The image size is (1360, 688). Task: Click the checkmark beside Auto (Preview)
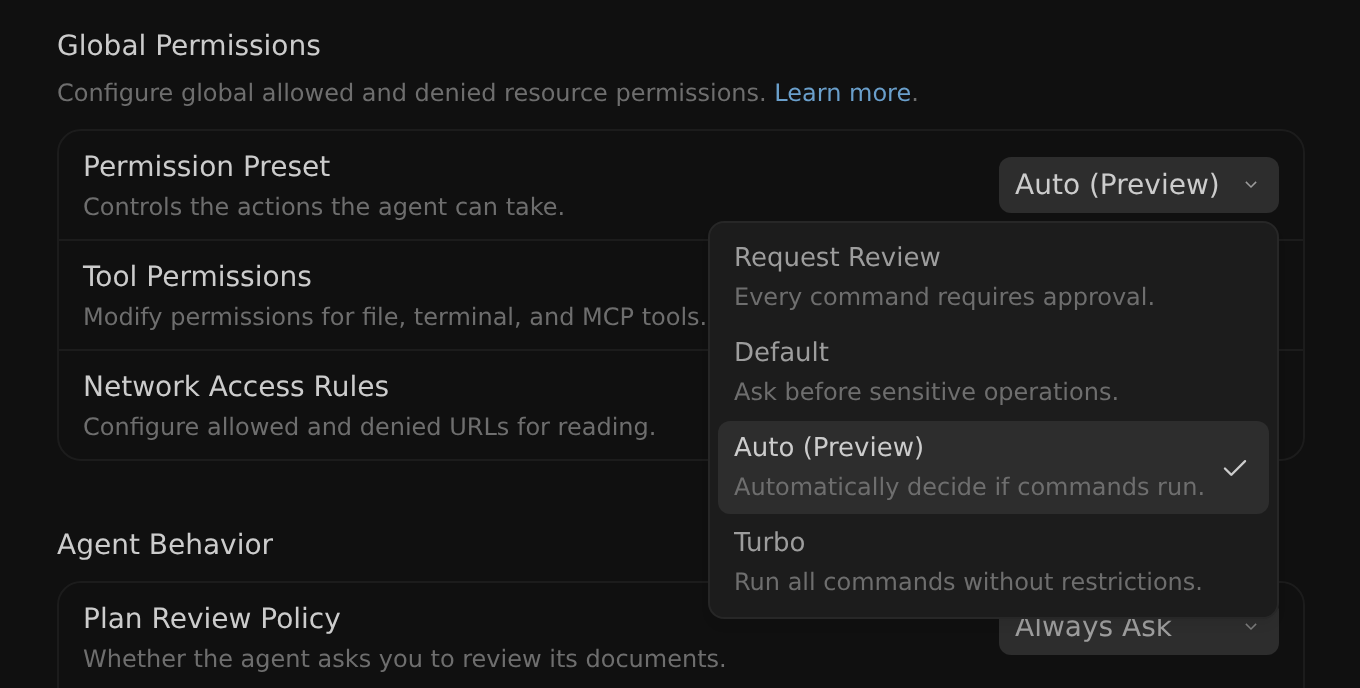coord(1235,468)
